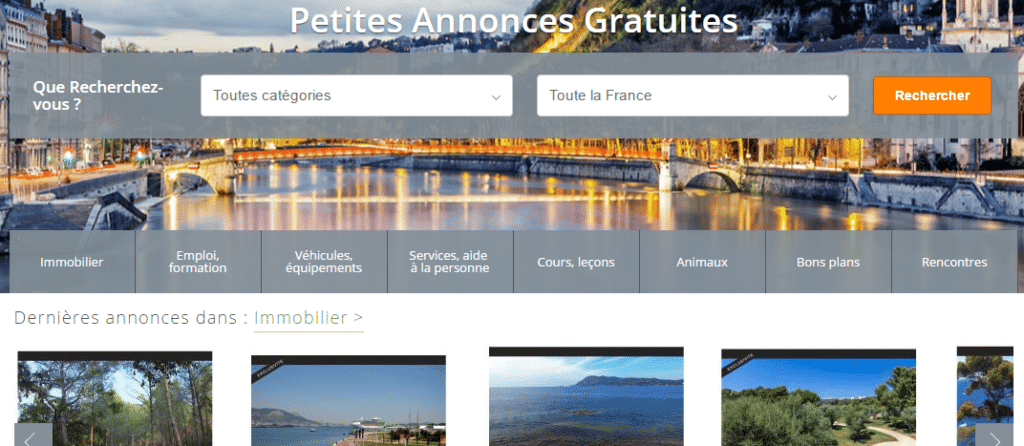Open the forest listing thumbnail
The width and height of the screenshot is (1024, 446).
[x=115, y=399]
